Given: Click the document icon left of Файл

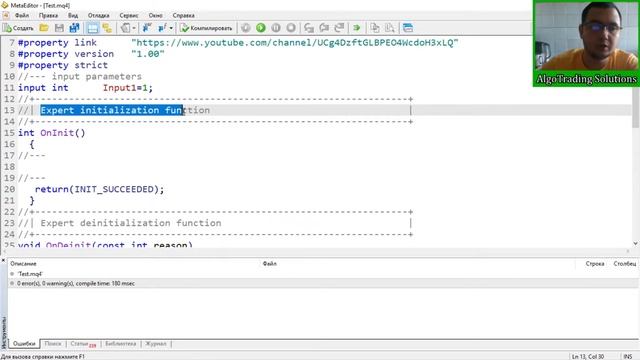Looking at the screenshot, I should [6, 16].
